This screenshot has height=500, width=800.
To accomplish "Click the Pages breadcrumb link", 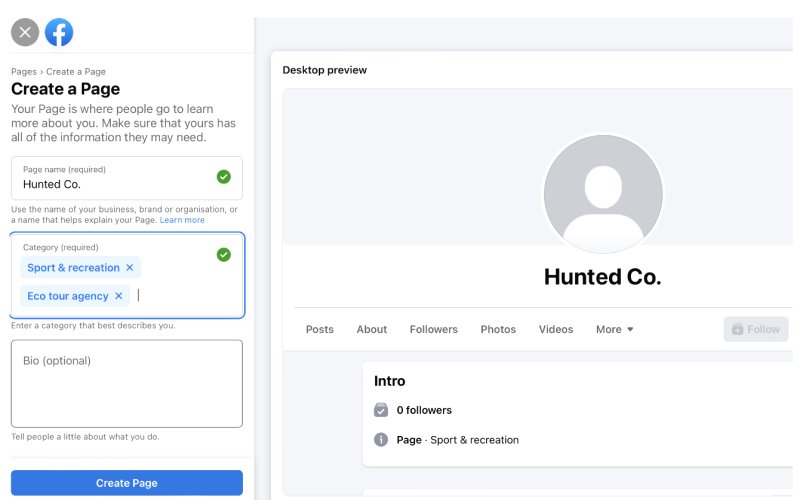I will (23, 72).
